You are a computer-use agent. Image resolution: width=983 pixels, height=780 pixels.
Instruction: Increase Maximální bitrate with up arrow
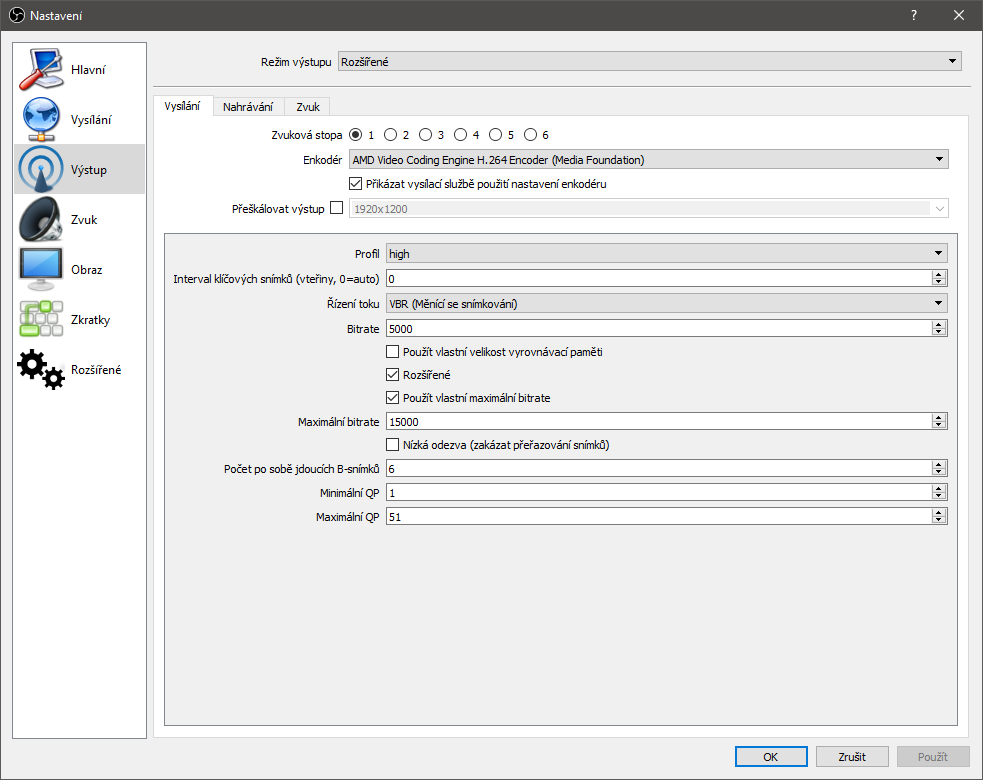click(938, 418)
